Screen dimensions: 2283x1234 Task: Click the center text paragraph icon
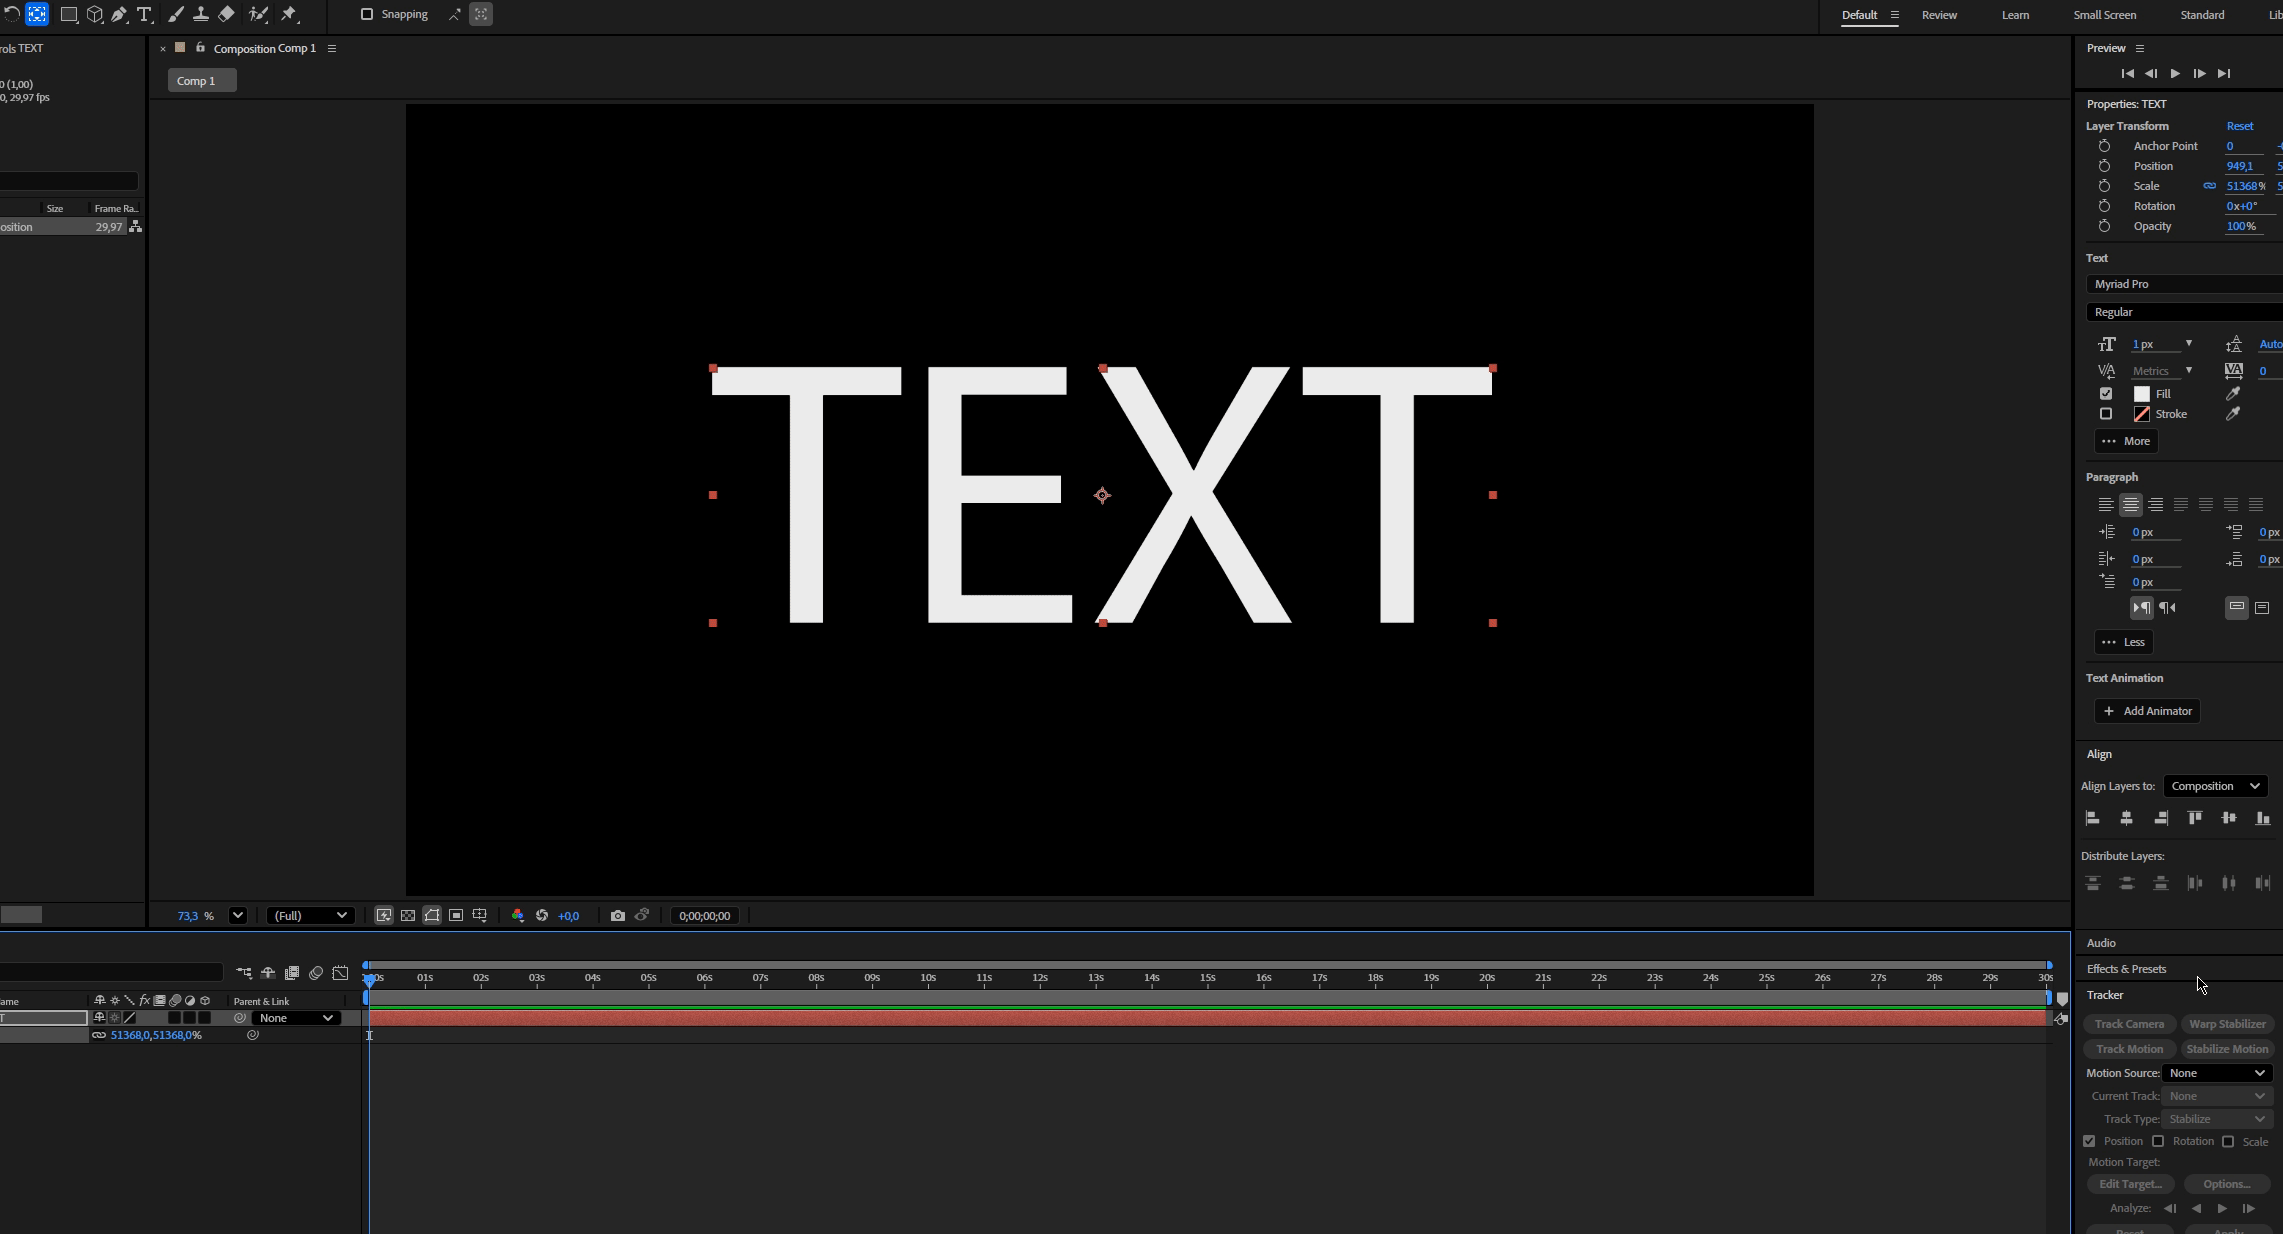point(2131,505)
